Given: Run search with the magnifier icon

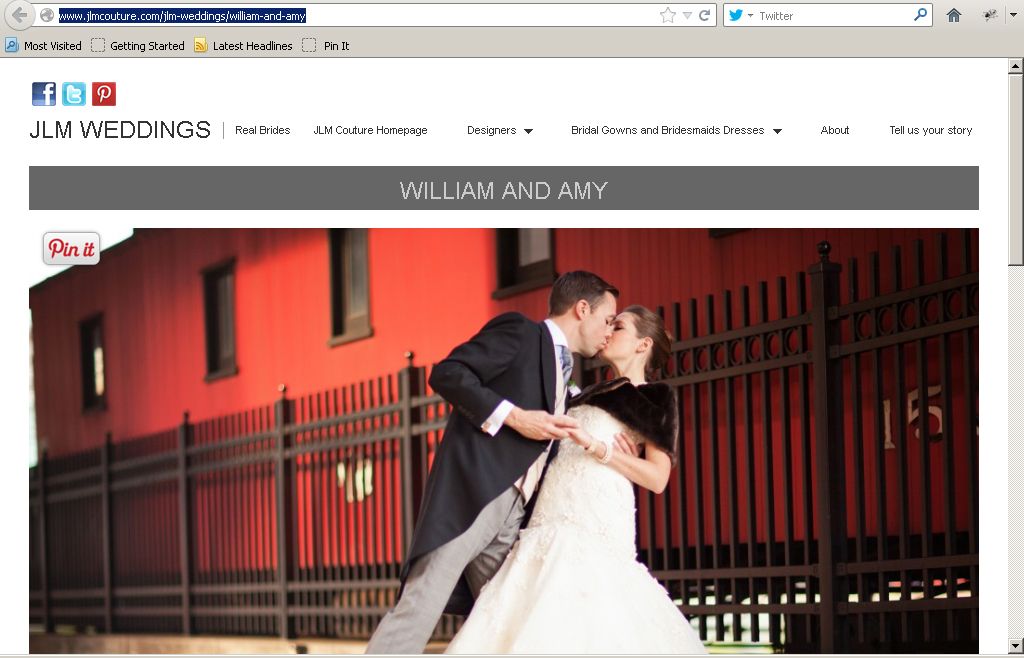Looking at the screenshot, I should click(x=920, y=14).
